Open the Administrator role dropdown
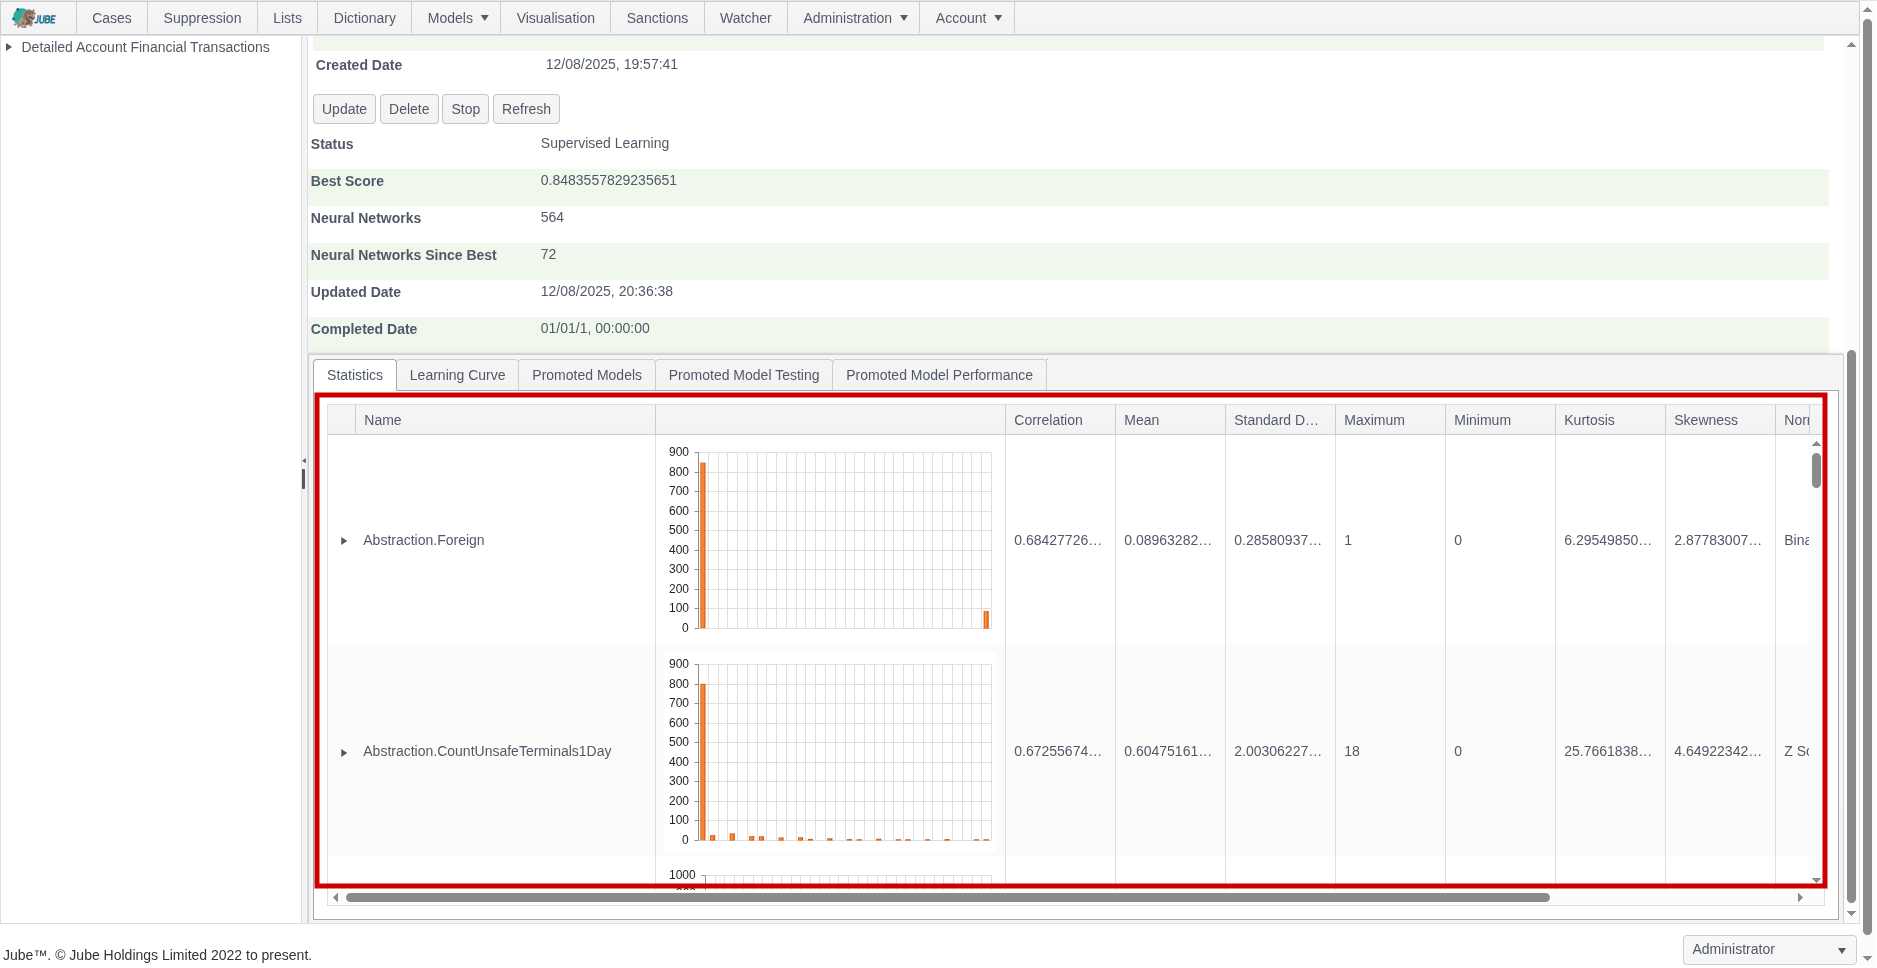 (1769, 949)
